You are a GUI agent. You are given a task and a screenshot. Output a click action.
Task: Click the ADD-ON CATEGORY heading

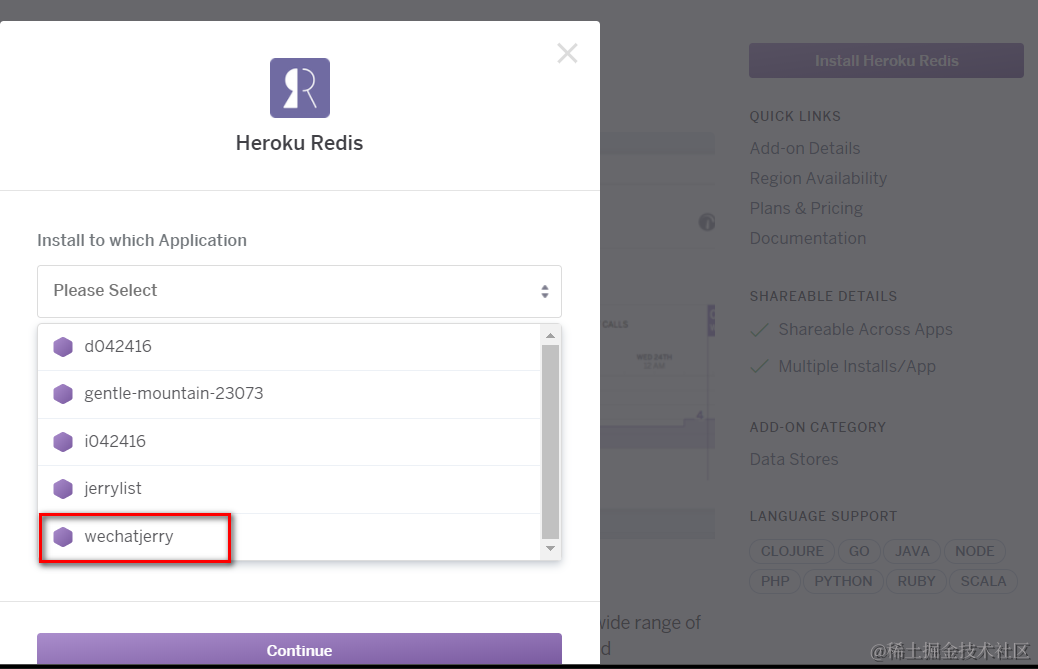(x=818, y=427)
